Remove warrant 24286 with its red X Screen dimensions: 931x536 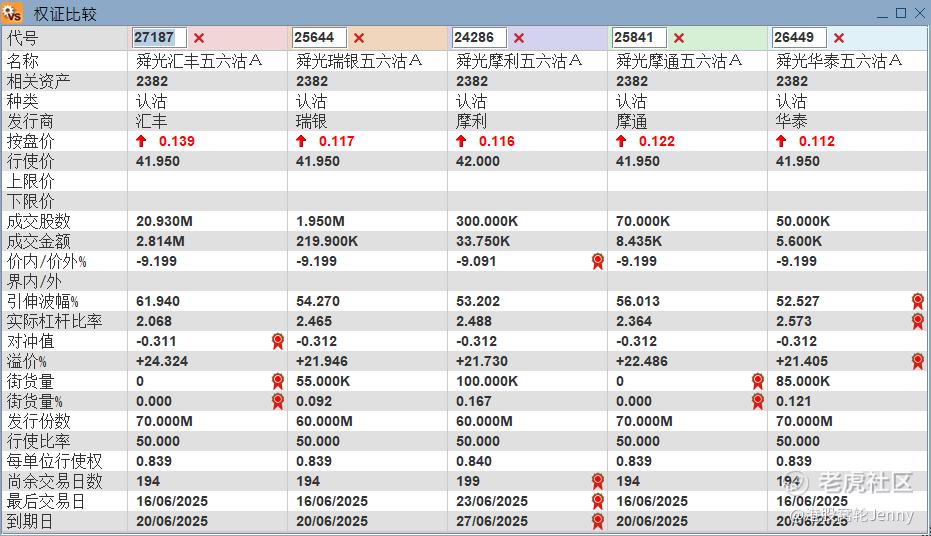[x=519, y=38]
